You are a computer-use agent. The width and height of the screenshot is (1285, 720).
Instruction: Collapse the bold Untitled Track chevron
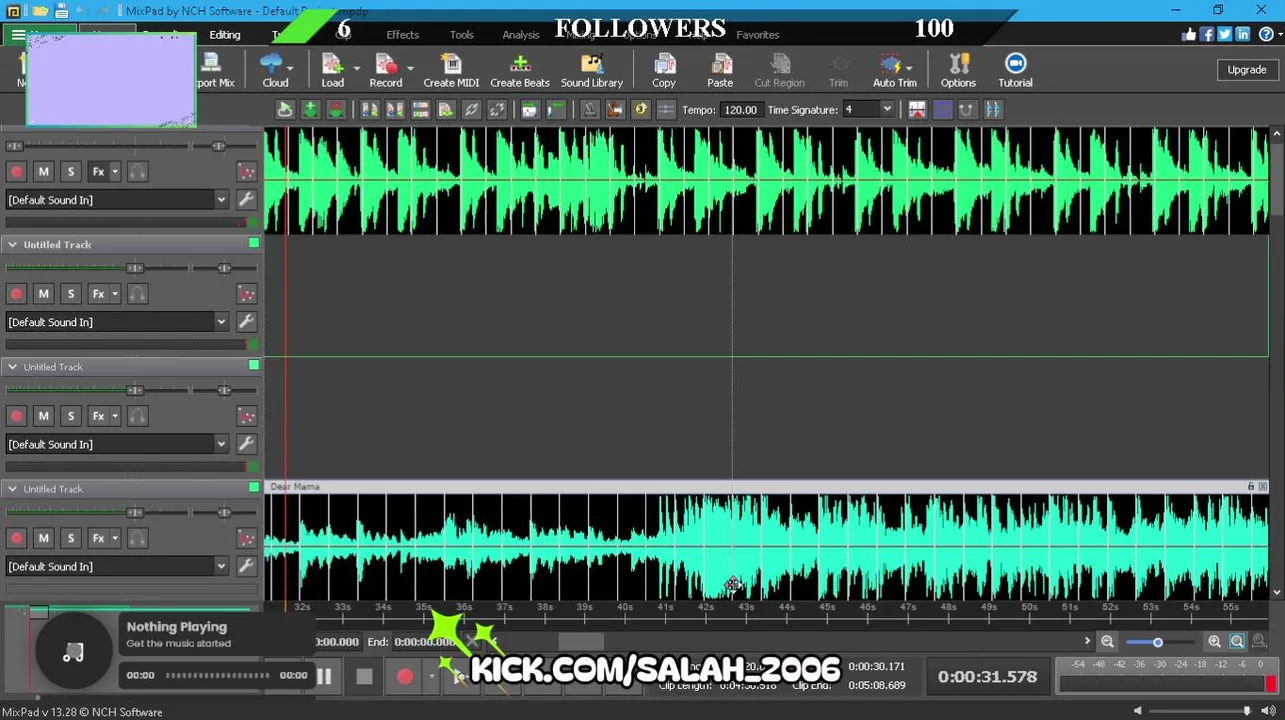(12, 244)
